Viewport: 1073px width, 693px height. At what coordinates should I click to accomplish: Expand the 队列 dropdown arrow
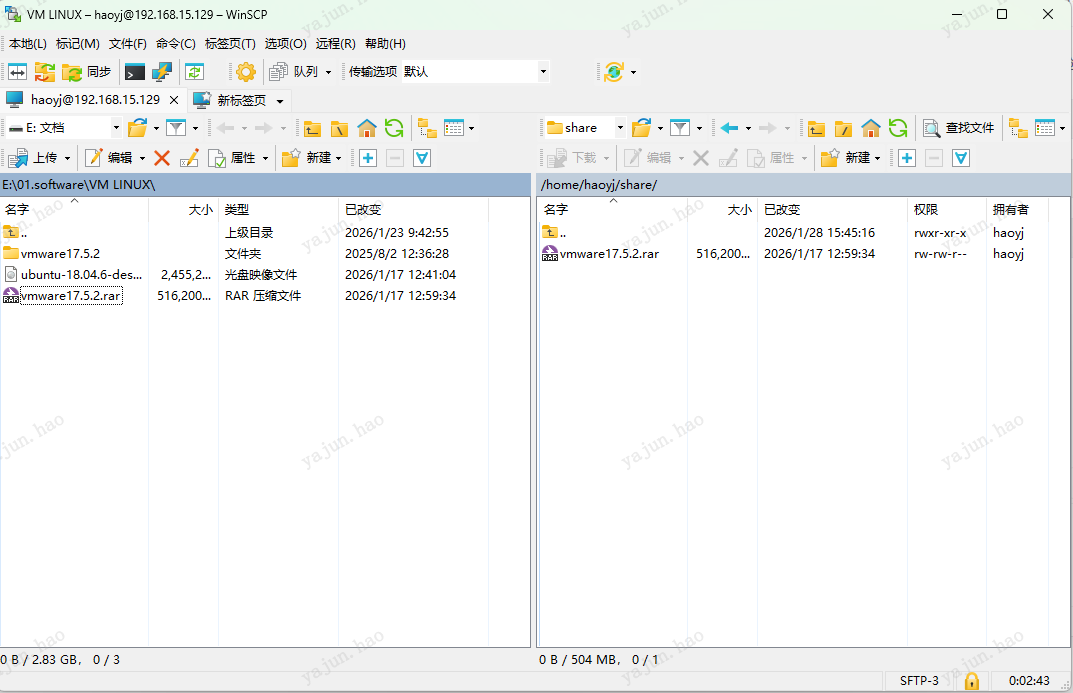(328, 72)
